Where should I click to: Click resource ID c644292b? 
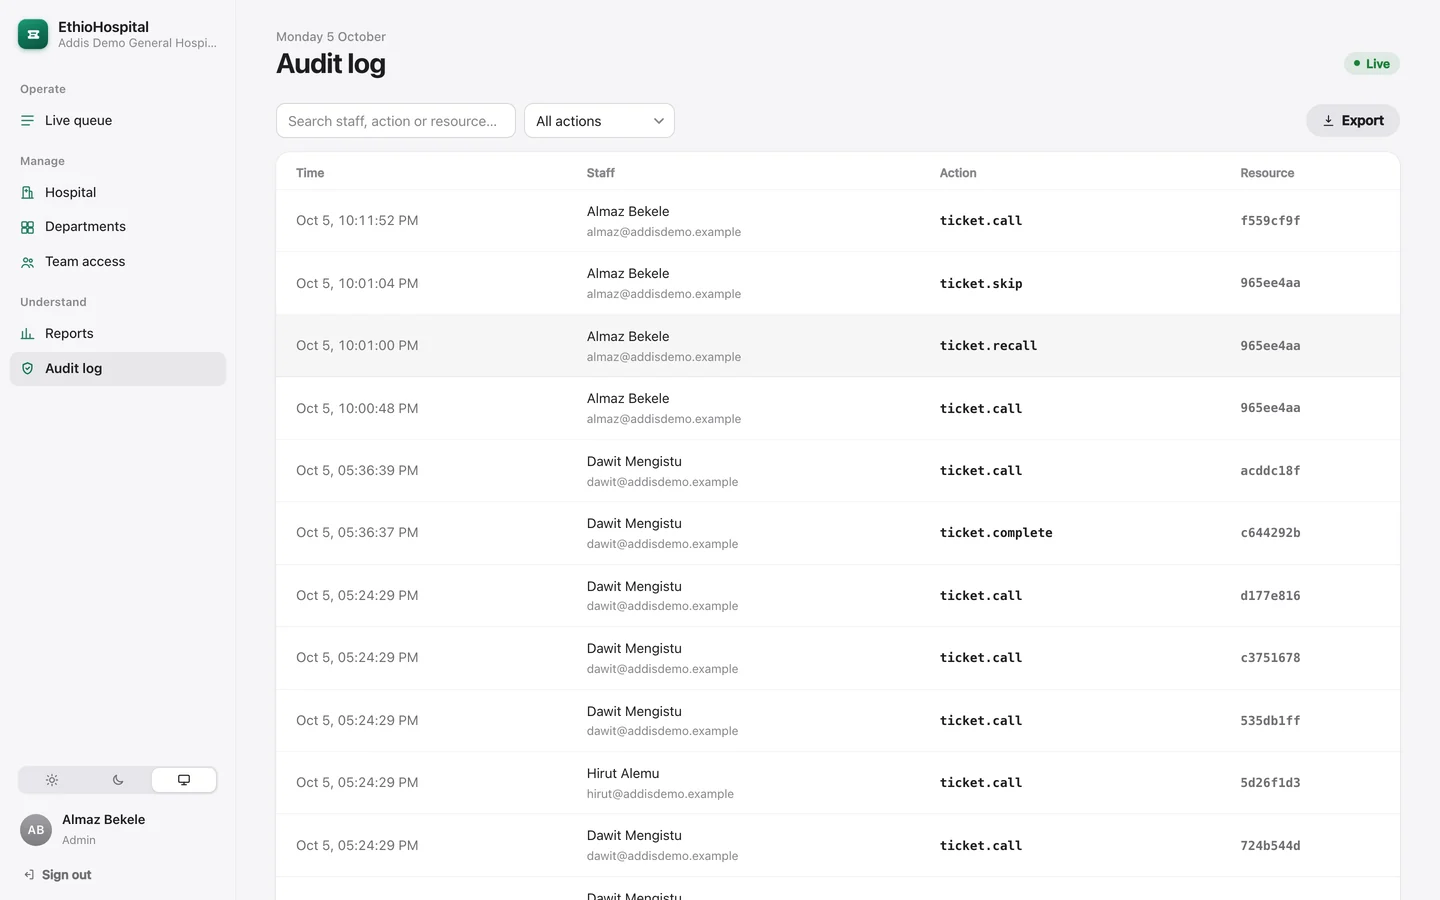[1270, 533]
